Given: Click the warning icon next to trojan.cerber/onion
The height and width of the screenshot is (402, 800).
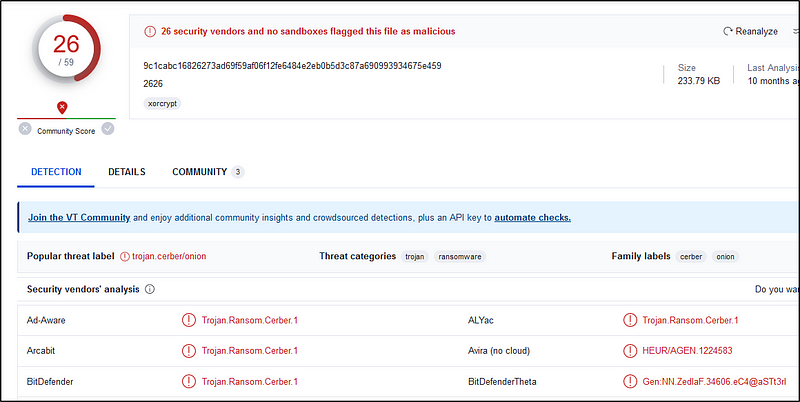Looking at the screenshot, I should click(x=125, y=256).
